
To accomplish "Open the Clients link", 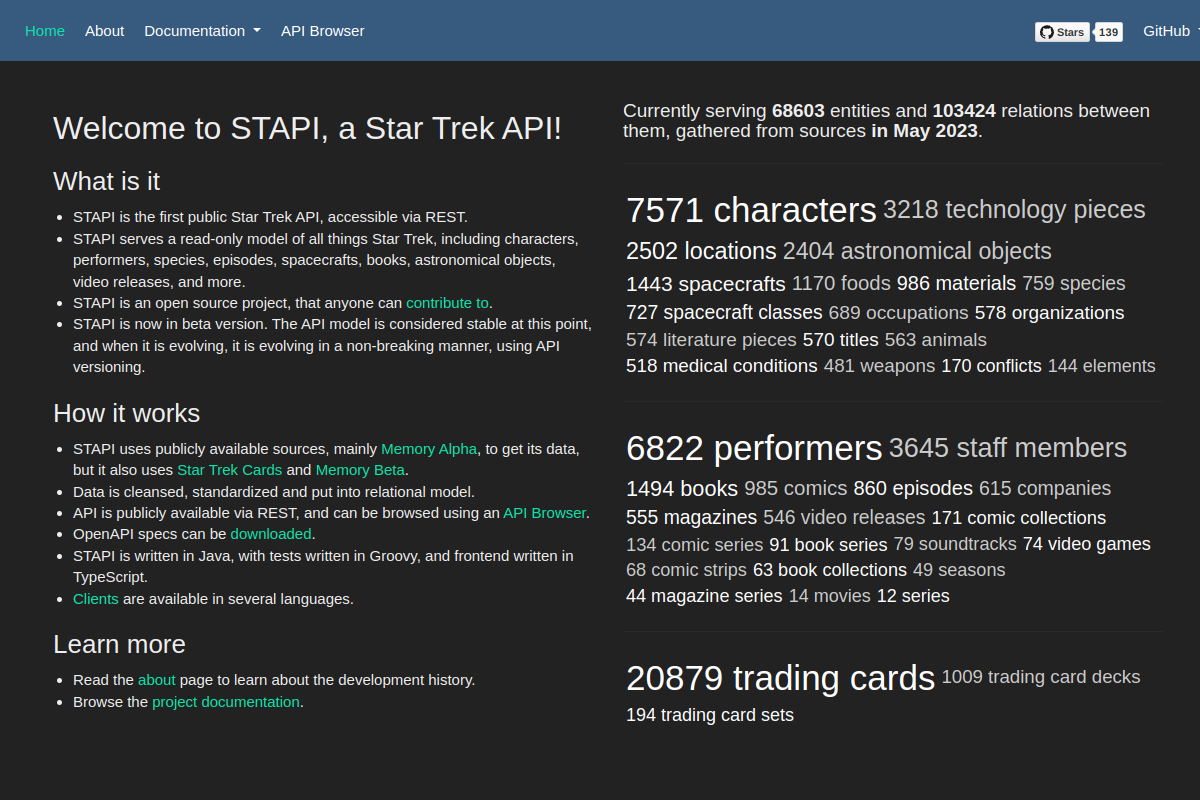I will pos(96,599).
